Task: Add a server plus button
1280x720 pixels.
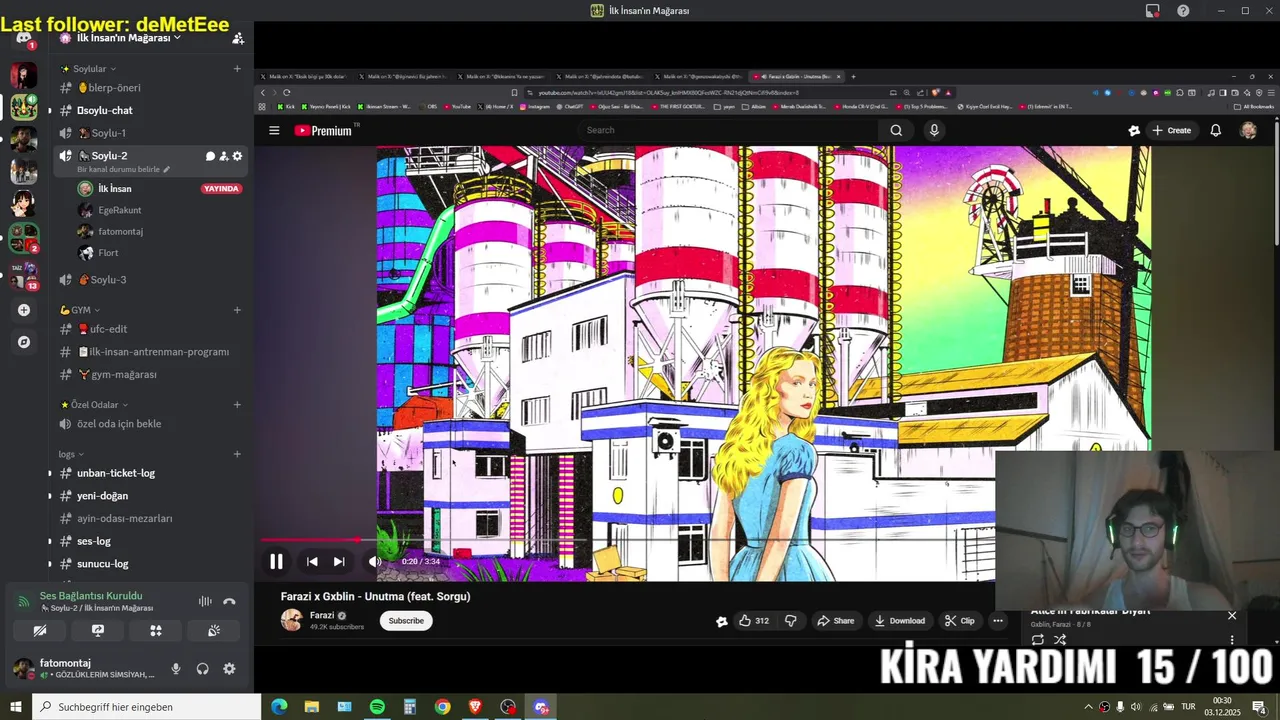Action: [x=24, y=310]
